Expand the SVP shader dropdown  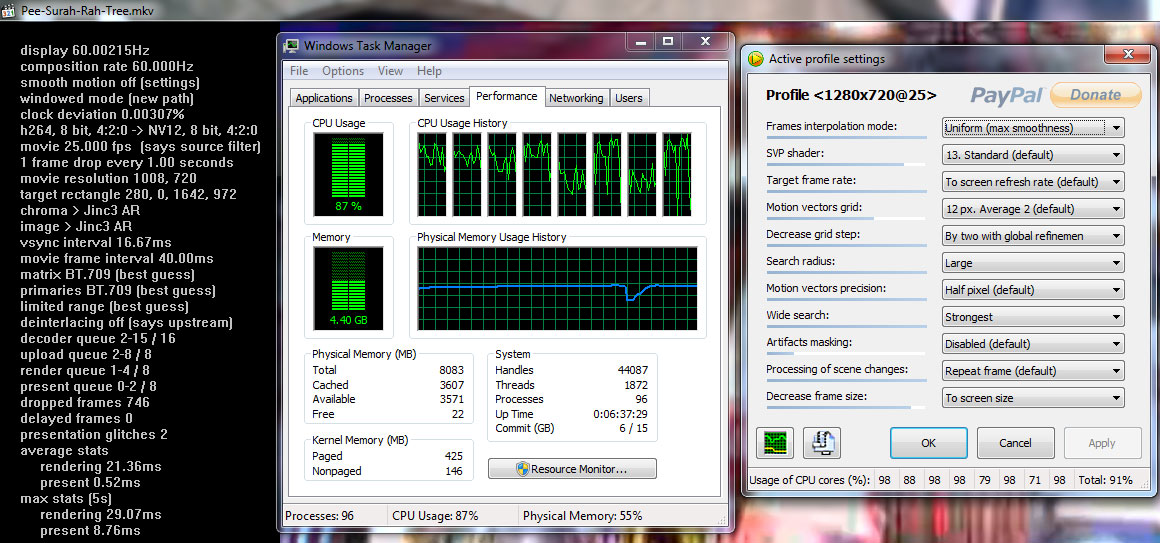pos(1033,155)
